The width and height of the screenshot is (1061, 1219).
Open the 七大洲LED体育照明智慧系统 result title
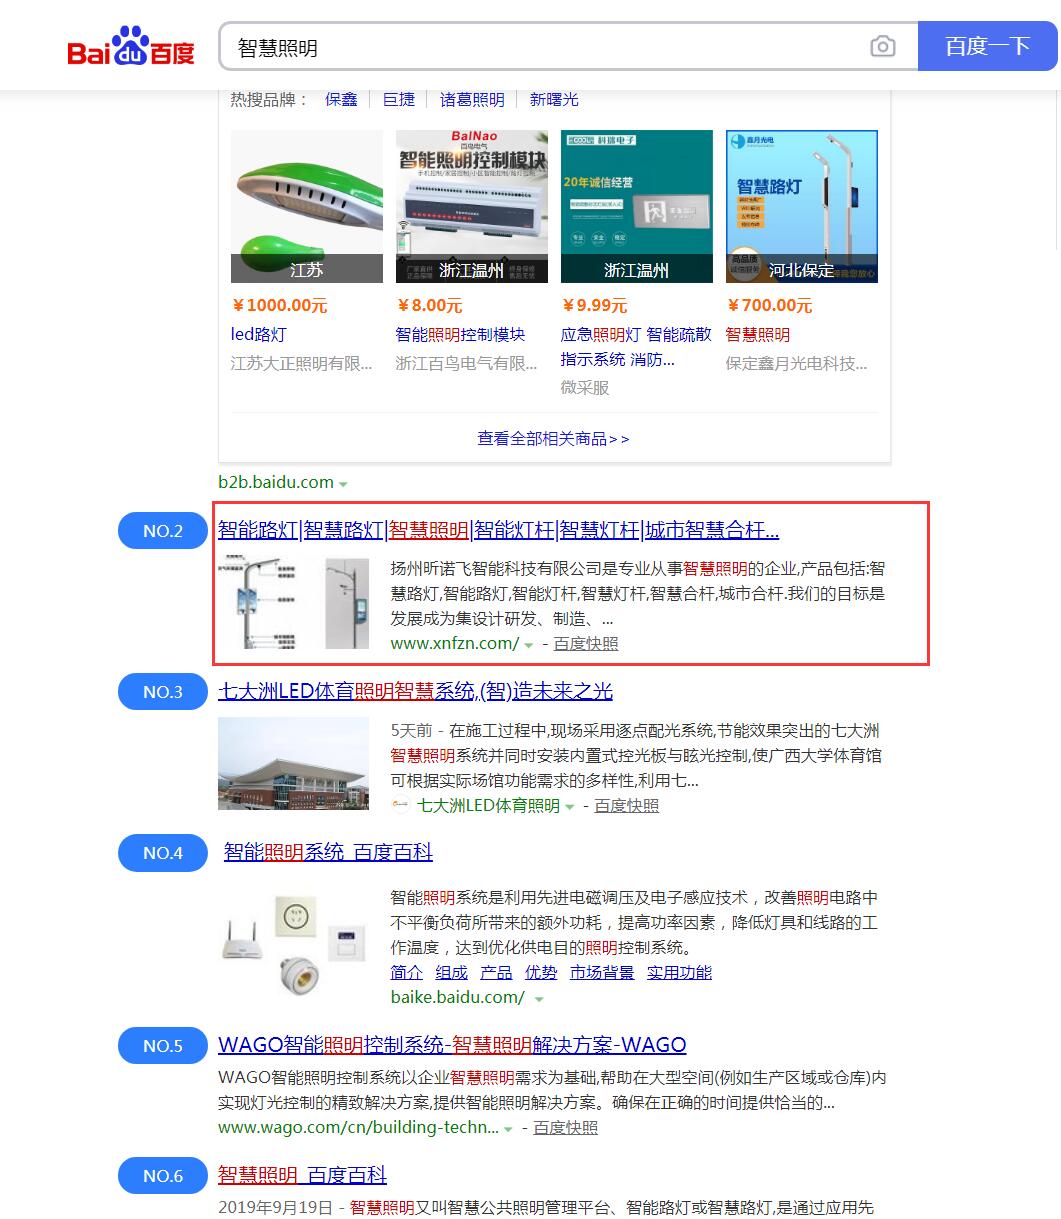pyautogui.click(x=415, y=691)
